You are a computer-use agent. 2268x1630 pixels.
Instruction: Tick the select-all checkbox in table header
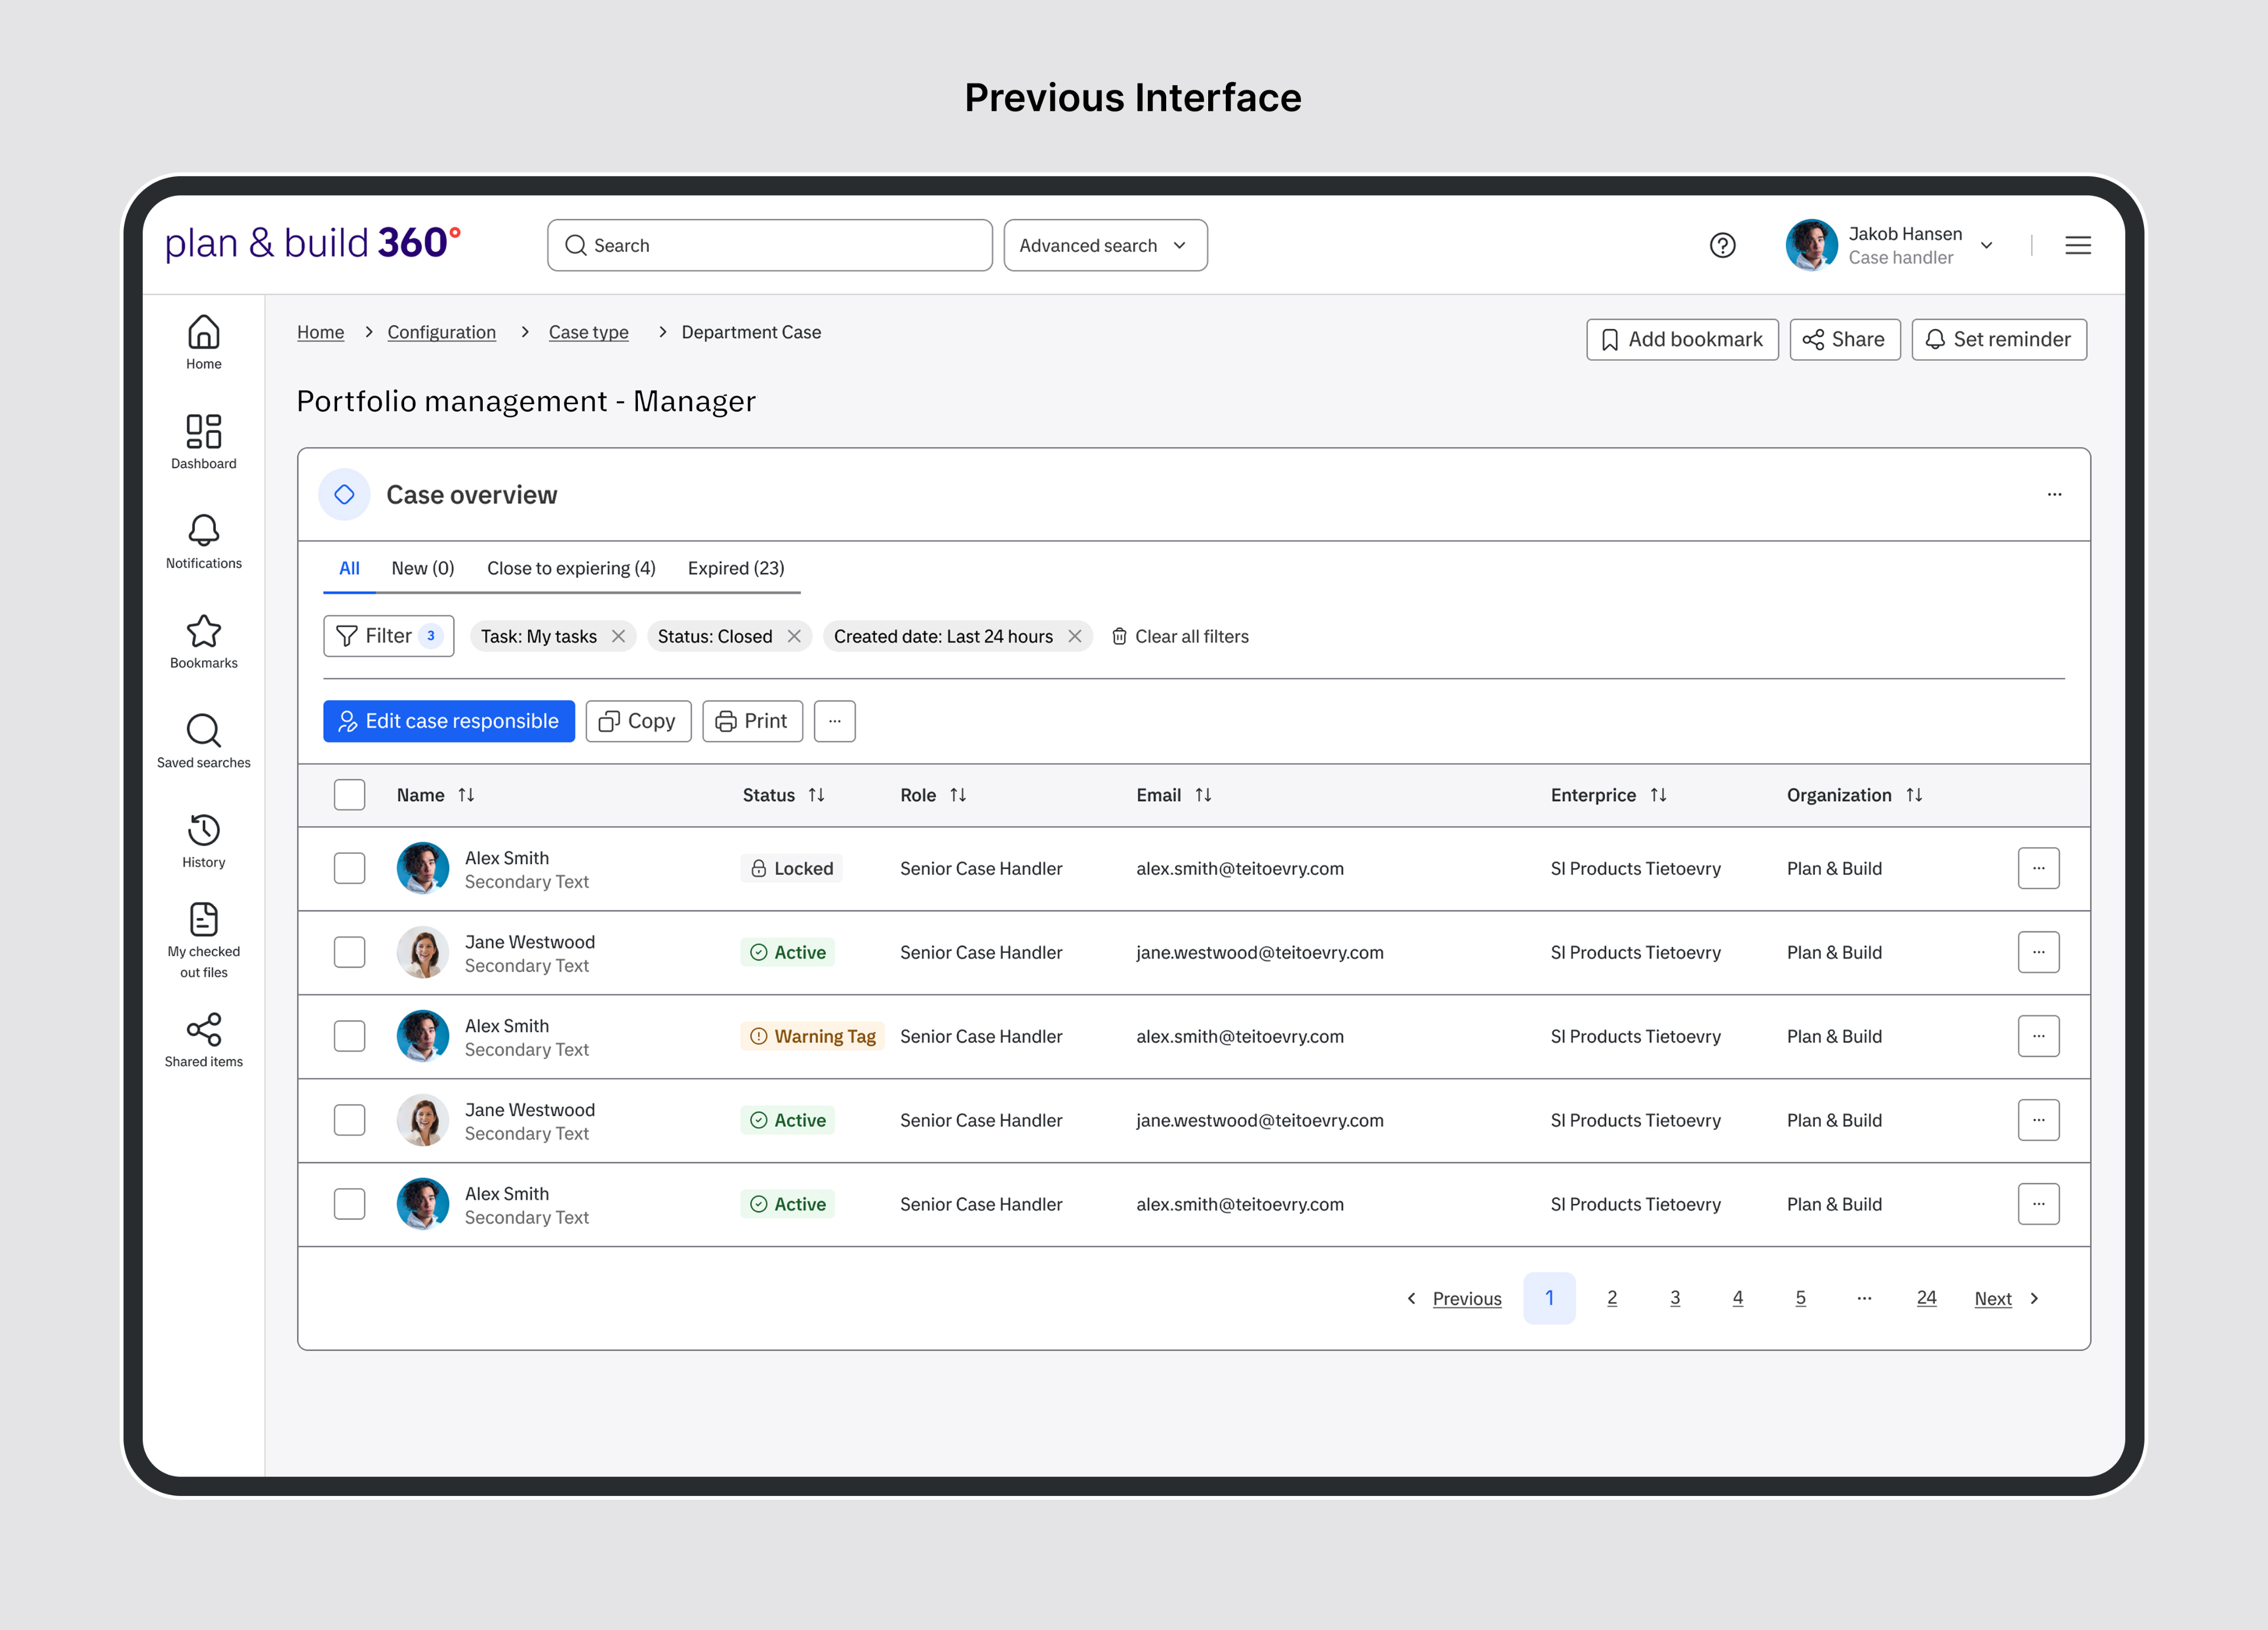(349, 795)
